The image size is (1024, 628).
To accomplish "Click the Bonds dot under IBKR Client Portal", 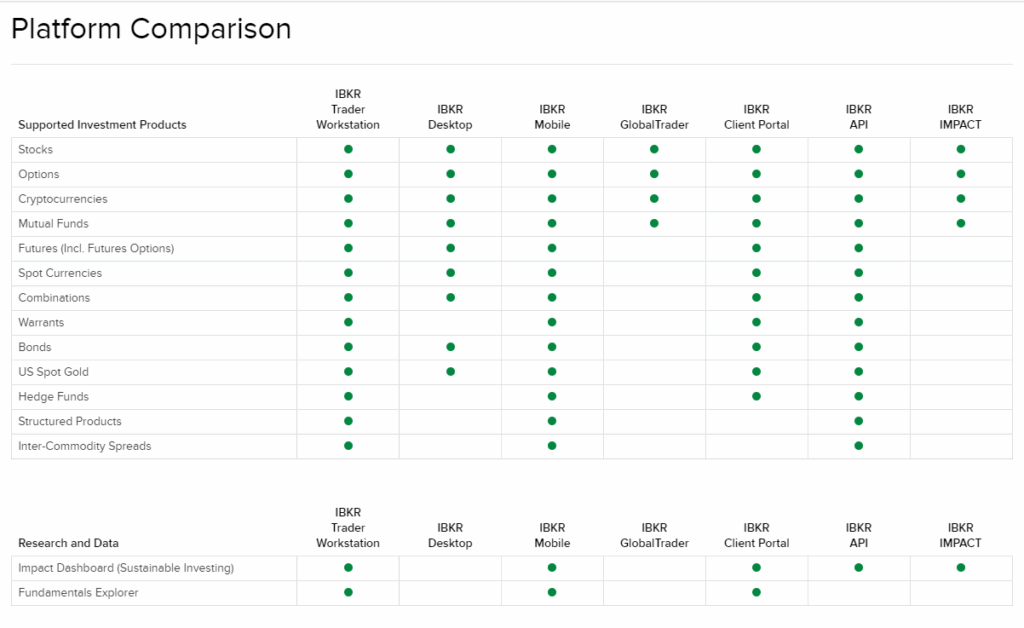I will pos(756,347).
